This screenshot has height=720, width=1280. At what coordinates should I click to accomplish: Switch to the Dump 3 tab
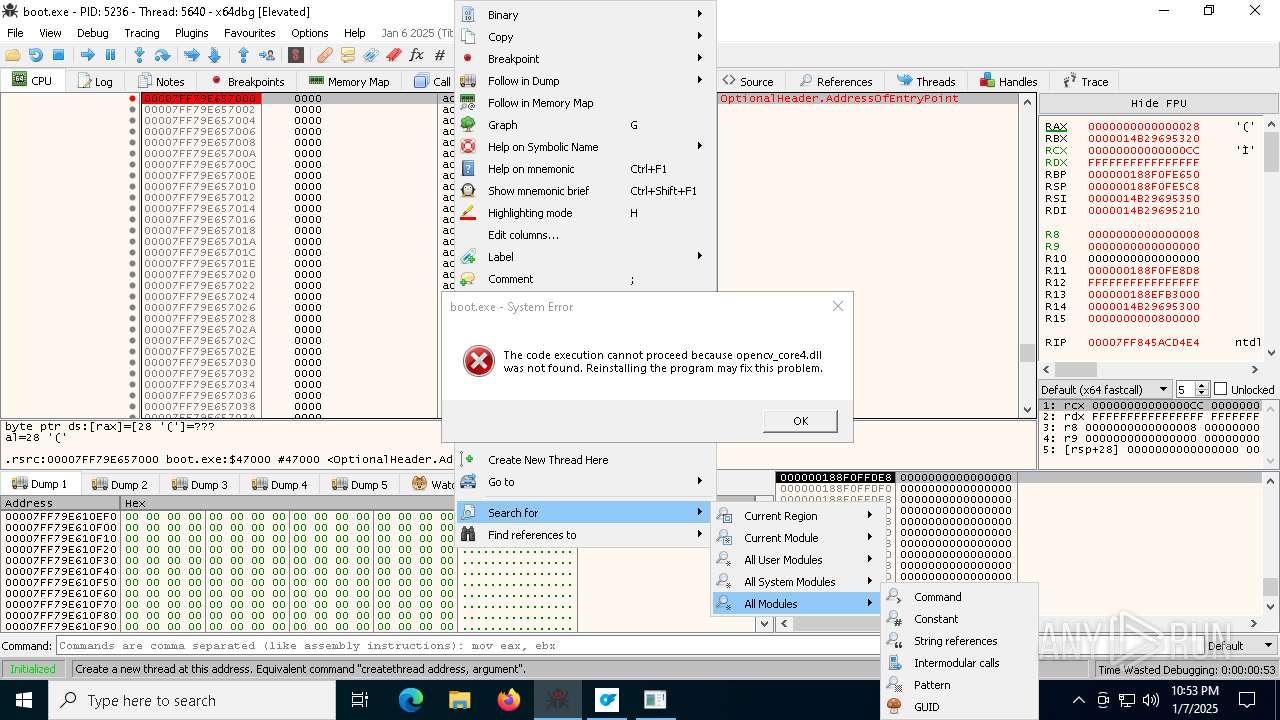198,485
